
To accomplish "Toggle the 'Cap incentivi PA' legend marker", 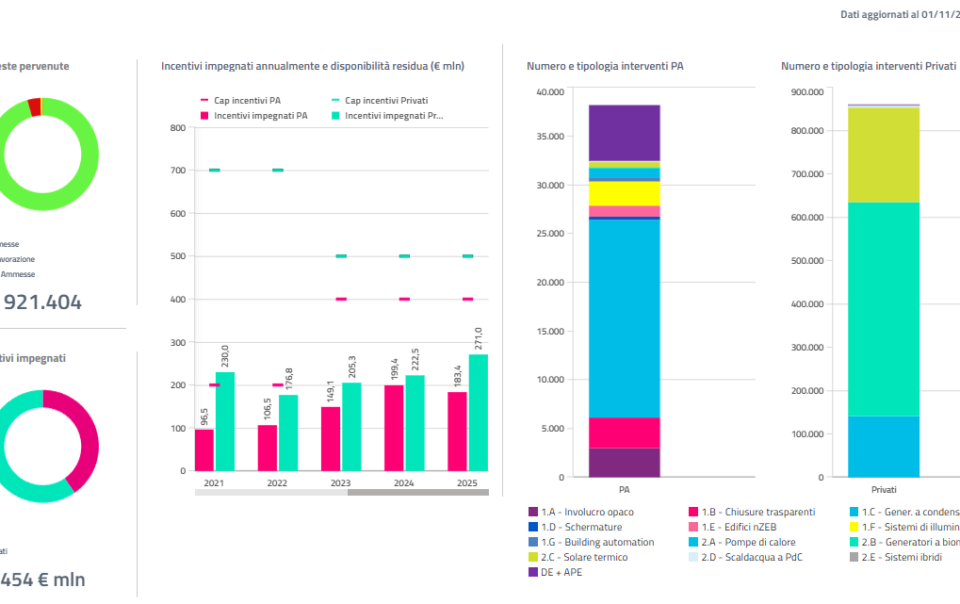I will [x=205, y=101].
